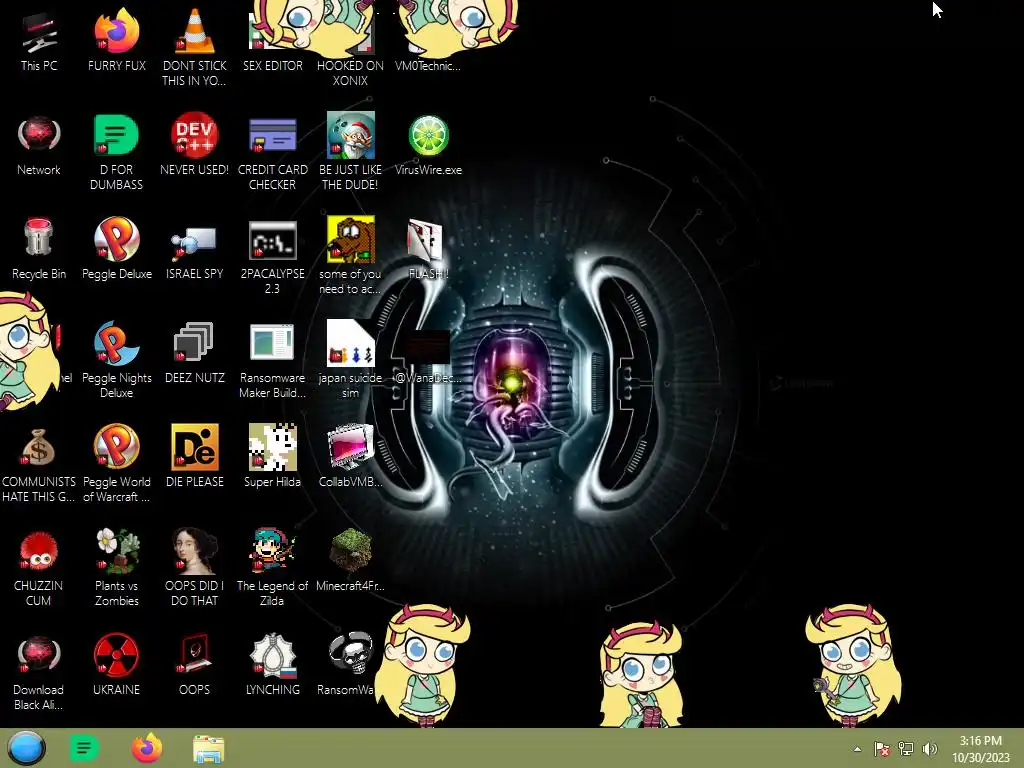Launch Firefox from the taskbar
The height and width of the screenshot is (768, 1024).
[x=147, y=748]
